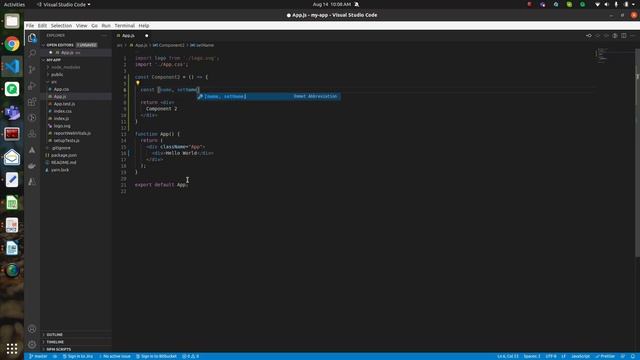
Task: Click the lightbulb code action icon
Action: 138,83
